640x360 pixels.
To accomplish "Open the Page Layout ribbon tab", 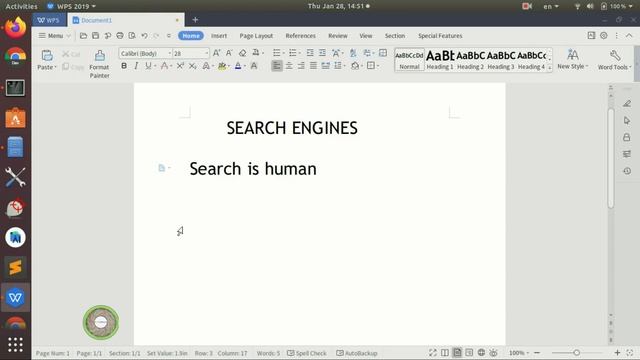I will coord(256,36).
